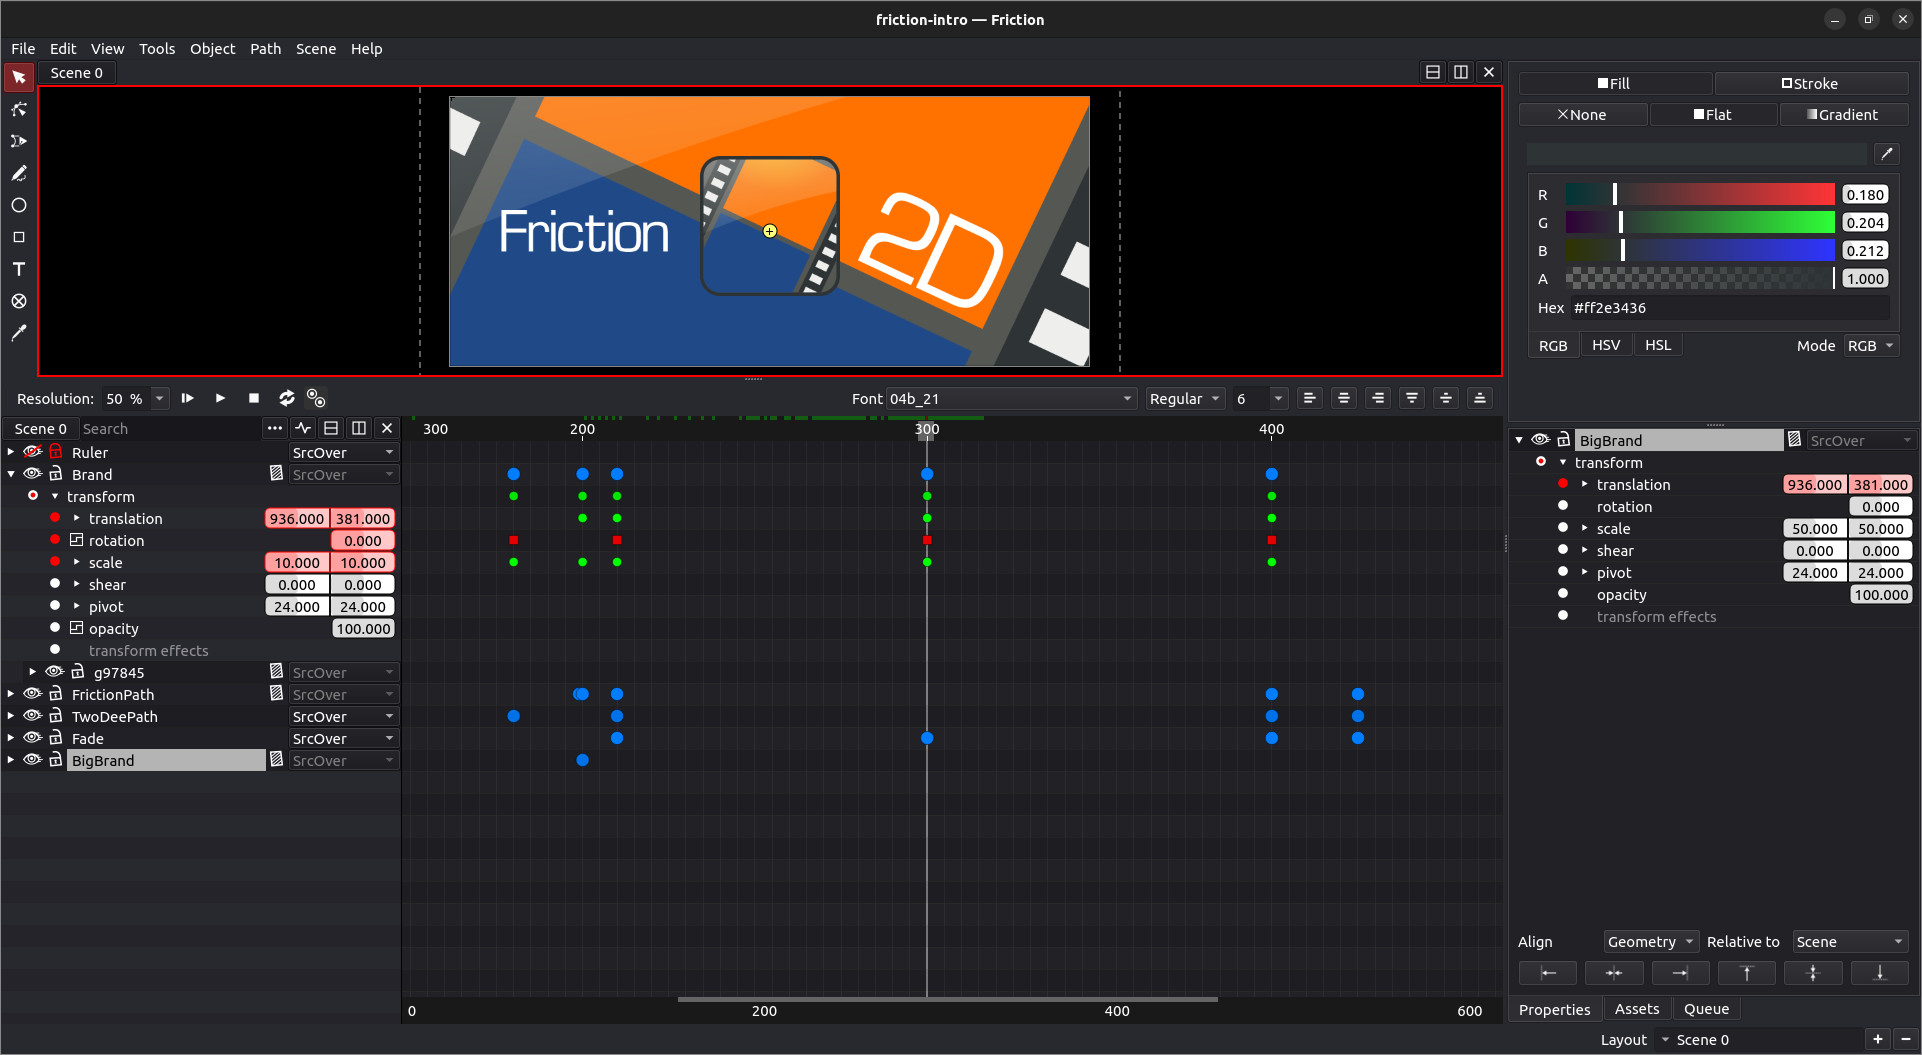This screenshot has height=1055, width=1922.
Task: Collapse the Brand layer
Action: pos(11,474)
